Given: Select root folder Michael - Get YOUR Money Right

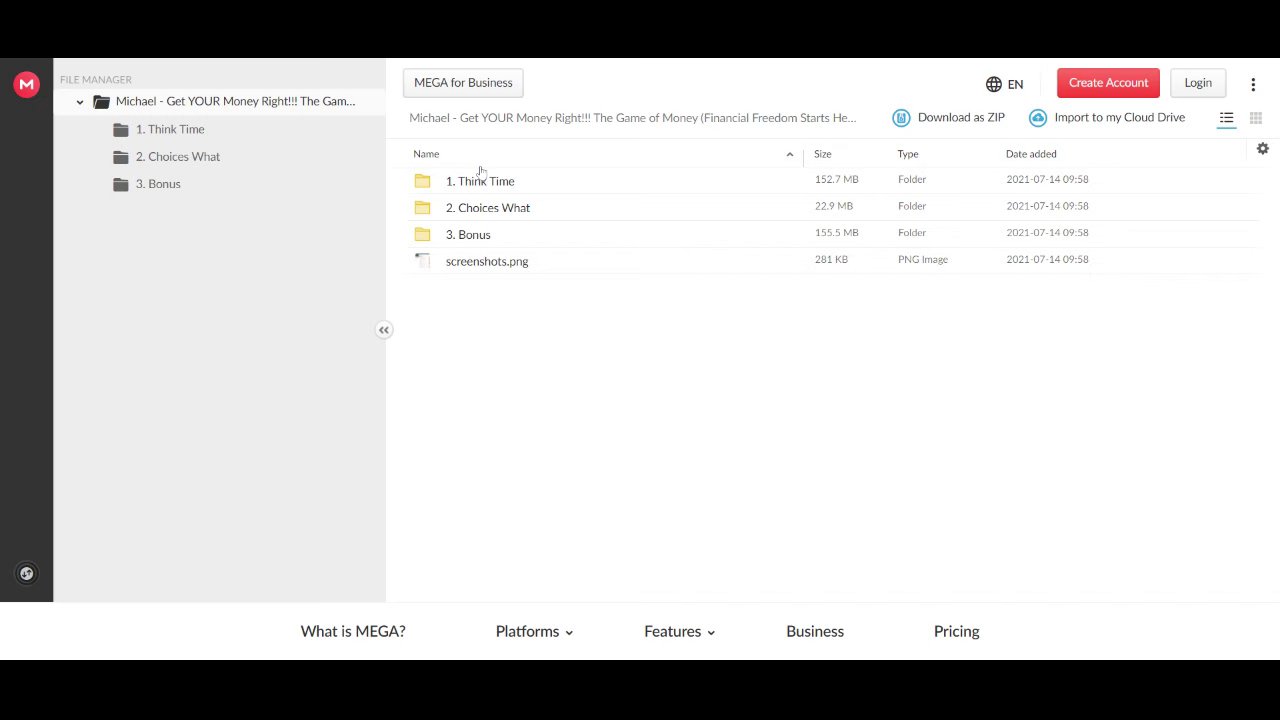Looking at the screenshot, I should click(235, 101).
